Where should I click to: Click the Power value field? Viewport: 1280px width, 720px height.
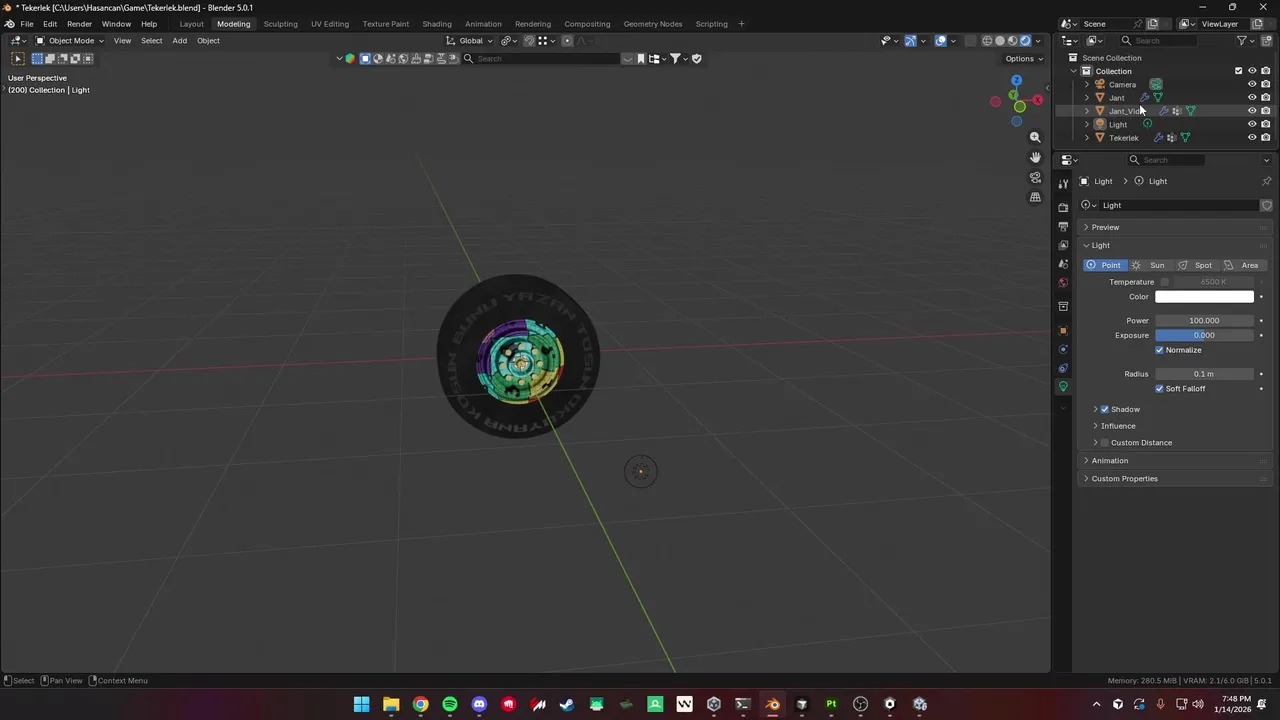tap(1204, 321)
